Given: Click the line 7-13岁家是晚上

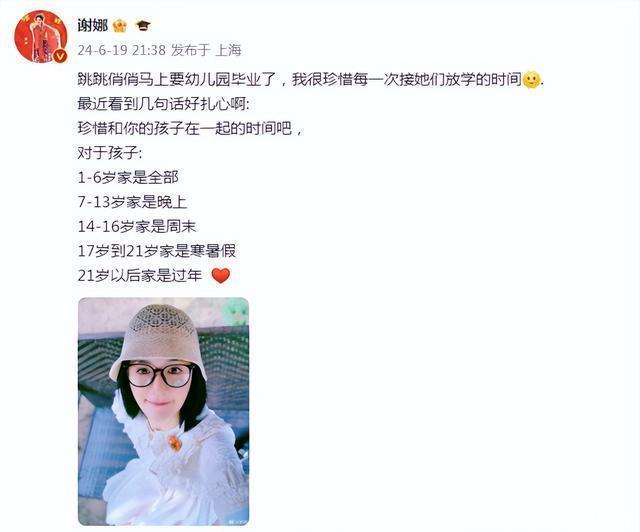Looking at the screenshot, I should pyautogui.click(x=132, y=202).
